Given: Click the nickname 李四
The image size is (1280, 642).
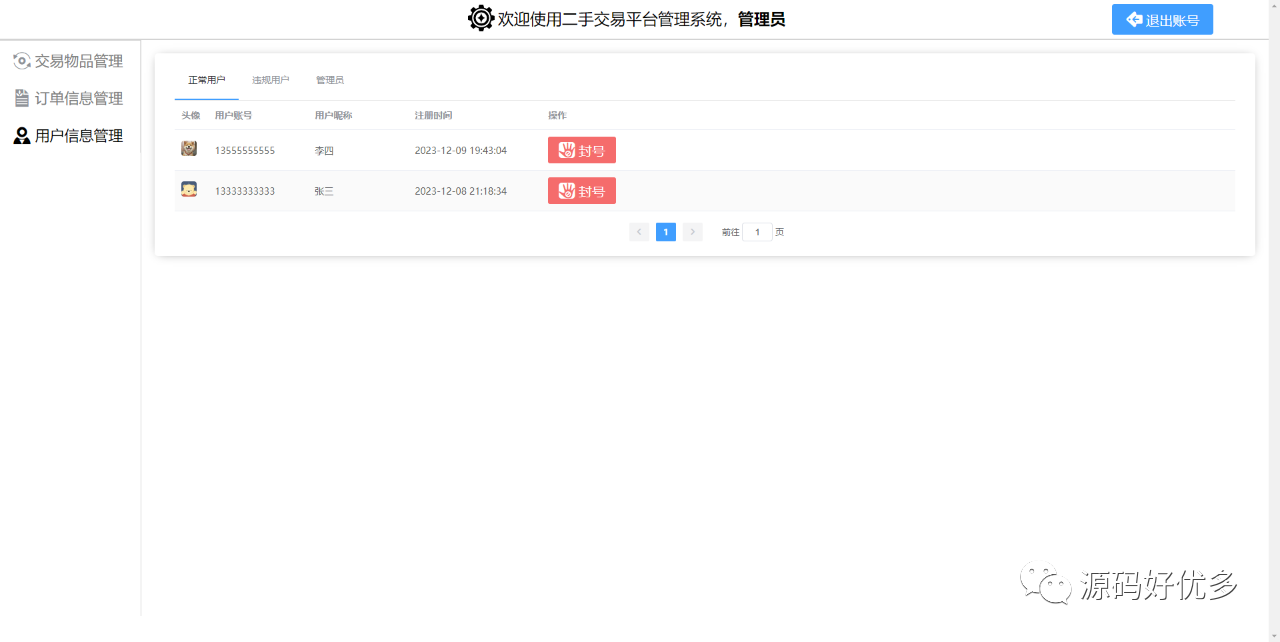Looking at the screenshot, I should (324, 151).
